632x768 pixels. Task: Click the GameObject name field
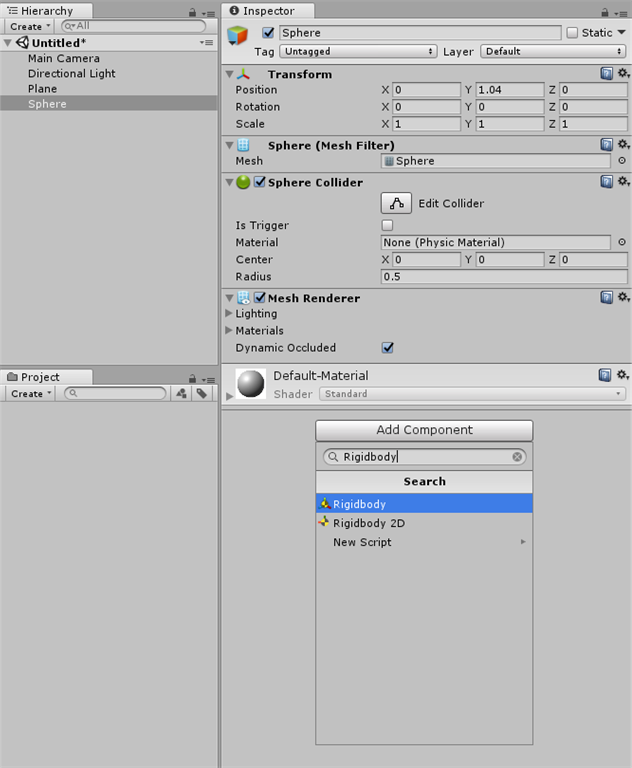click(420, 32)
